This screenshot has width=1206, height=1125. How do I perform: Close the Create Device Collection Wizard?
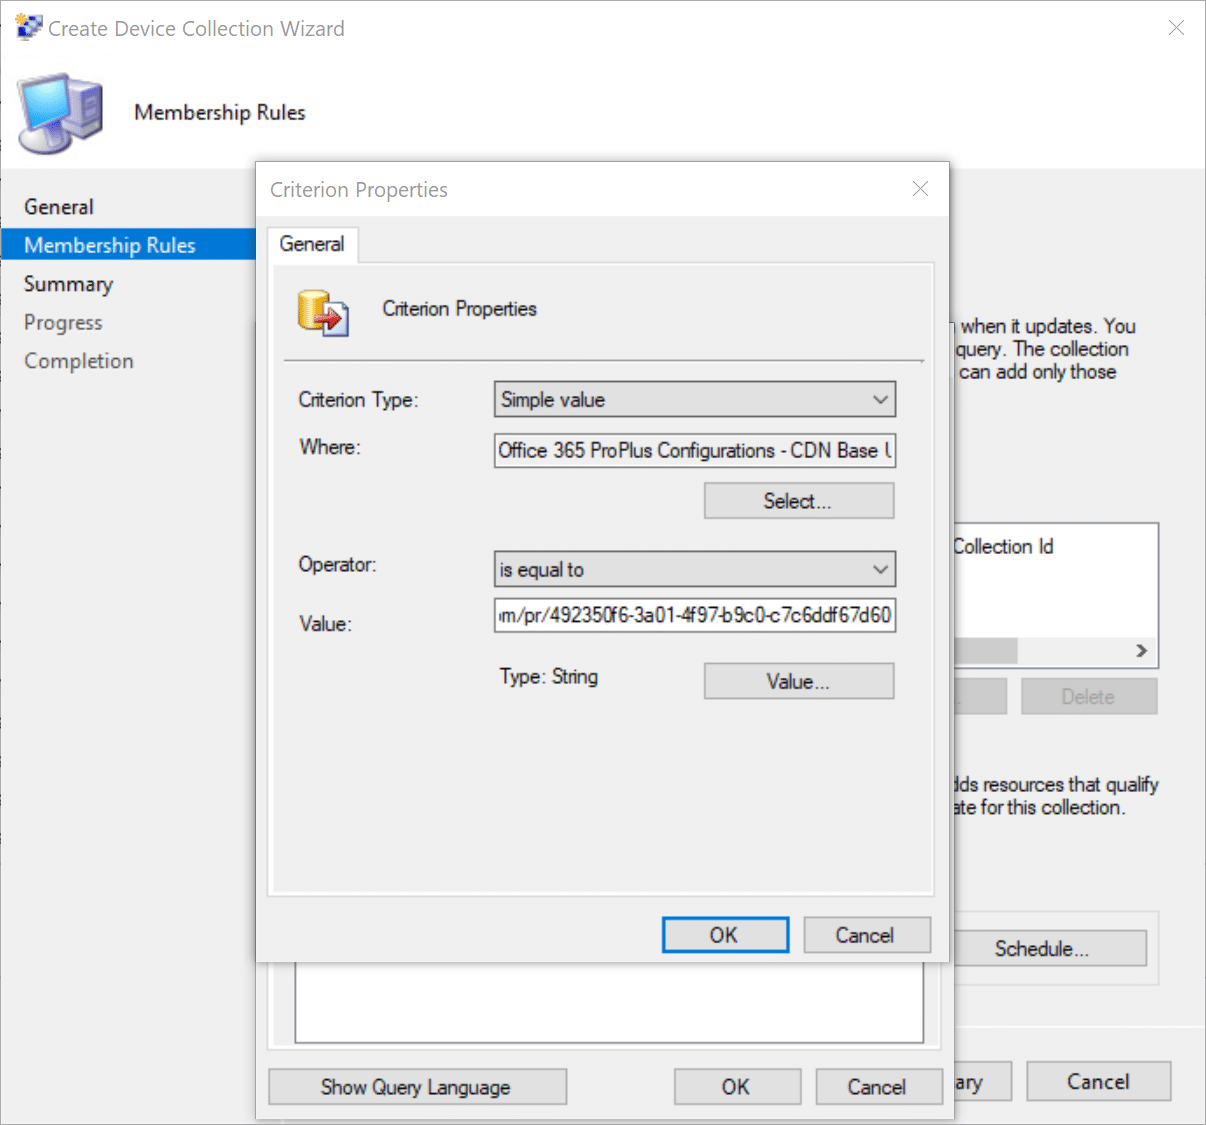pos(1176,28)
